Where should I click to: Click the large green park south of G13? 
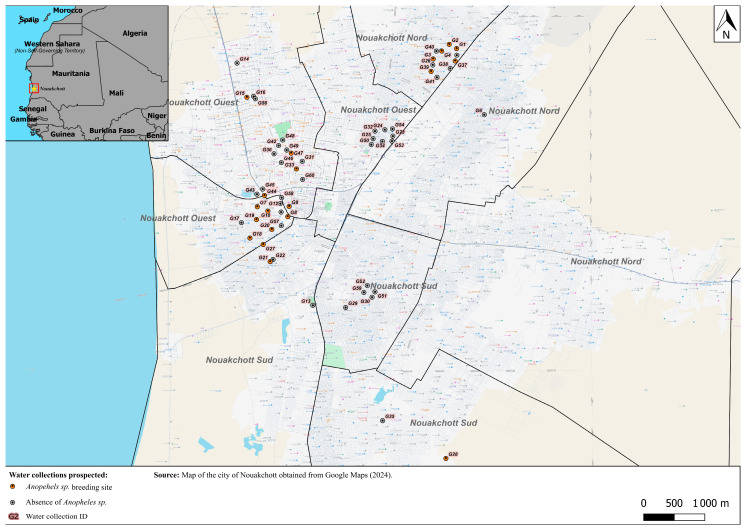[334, 356]
